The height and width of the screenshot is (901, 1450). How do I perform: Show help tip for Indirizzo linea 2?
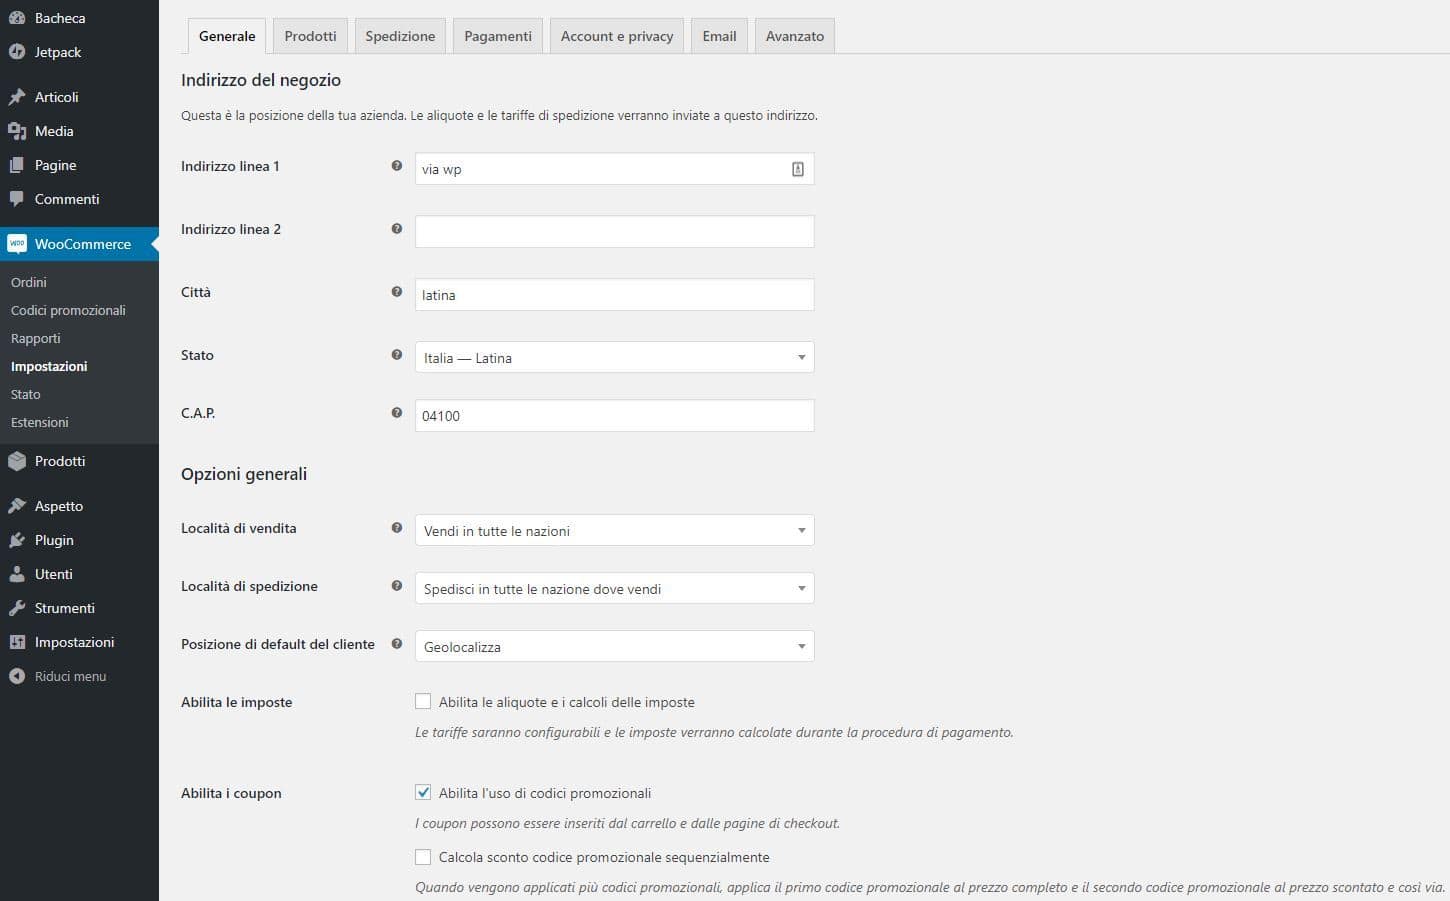click(397, 229)
